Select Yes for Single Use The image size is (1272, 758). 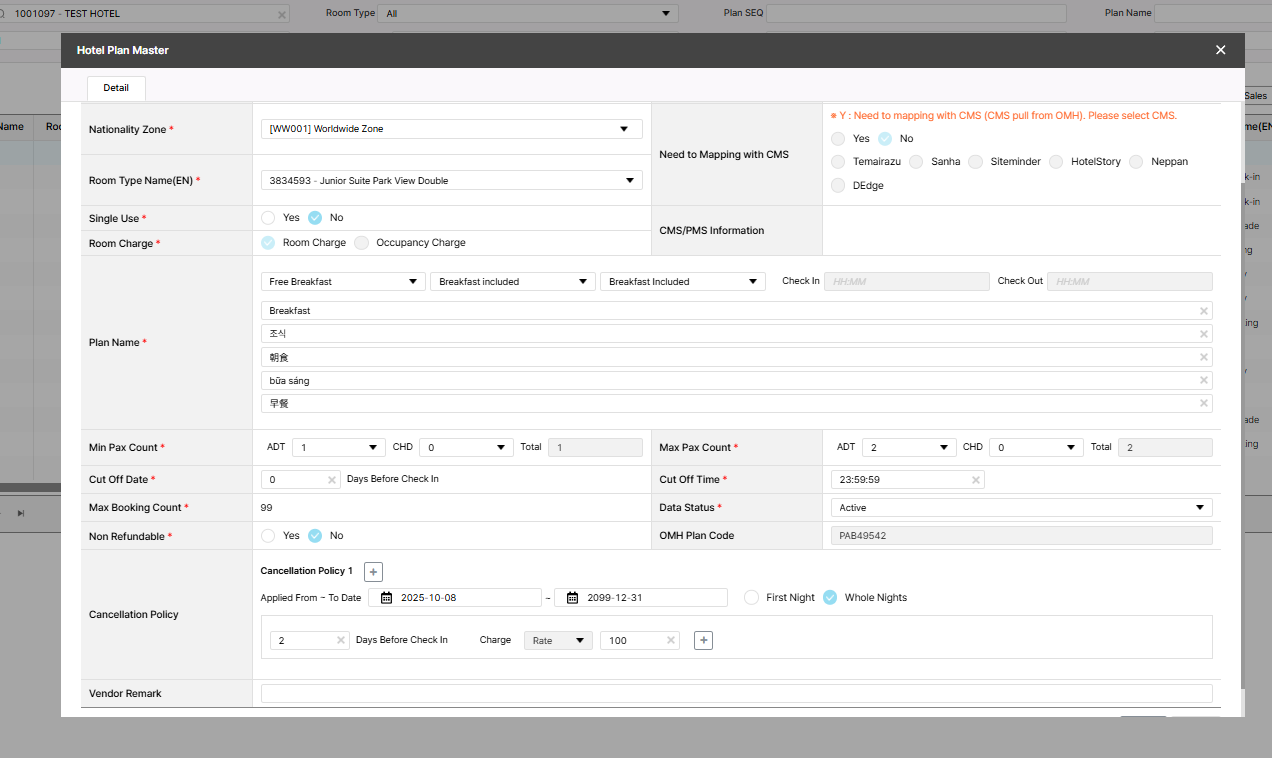coord(268,218)
